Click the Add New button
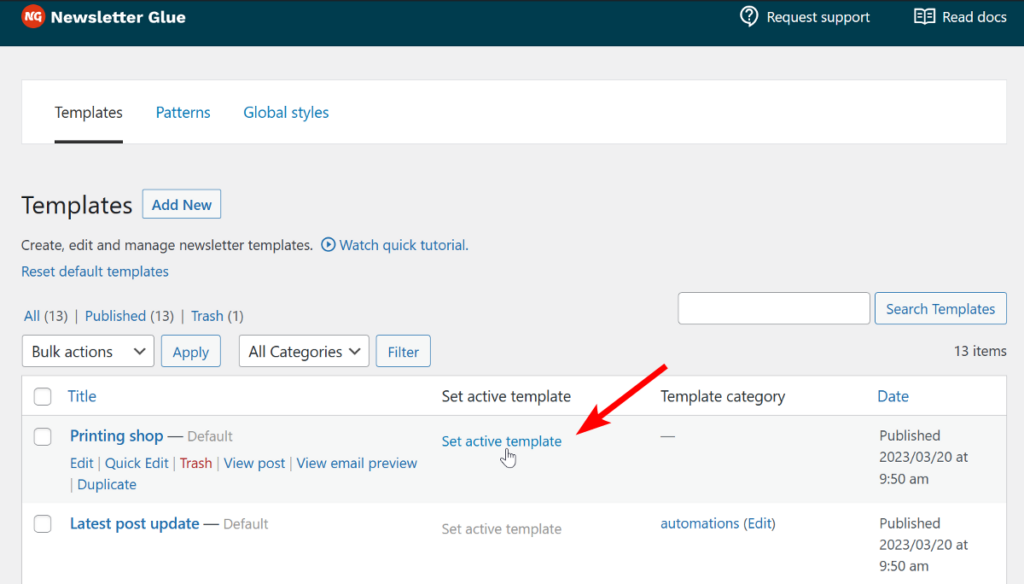 pos(181,204)
